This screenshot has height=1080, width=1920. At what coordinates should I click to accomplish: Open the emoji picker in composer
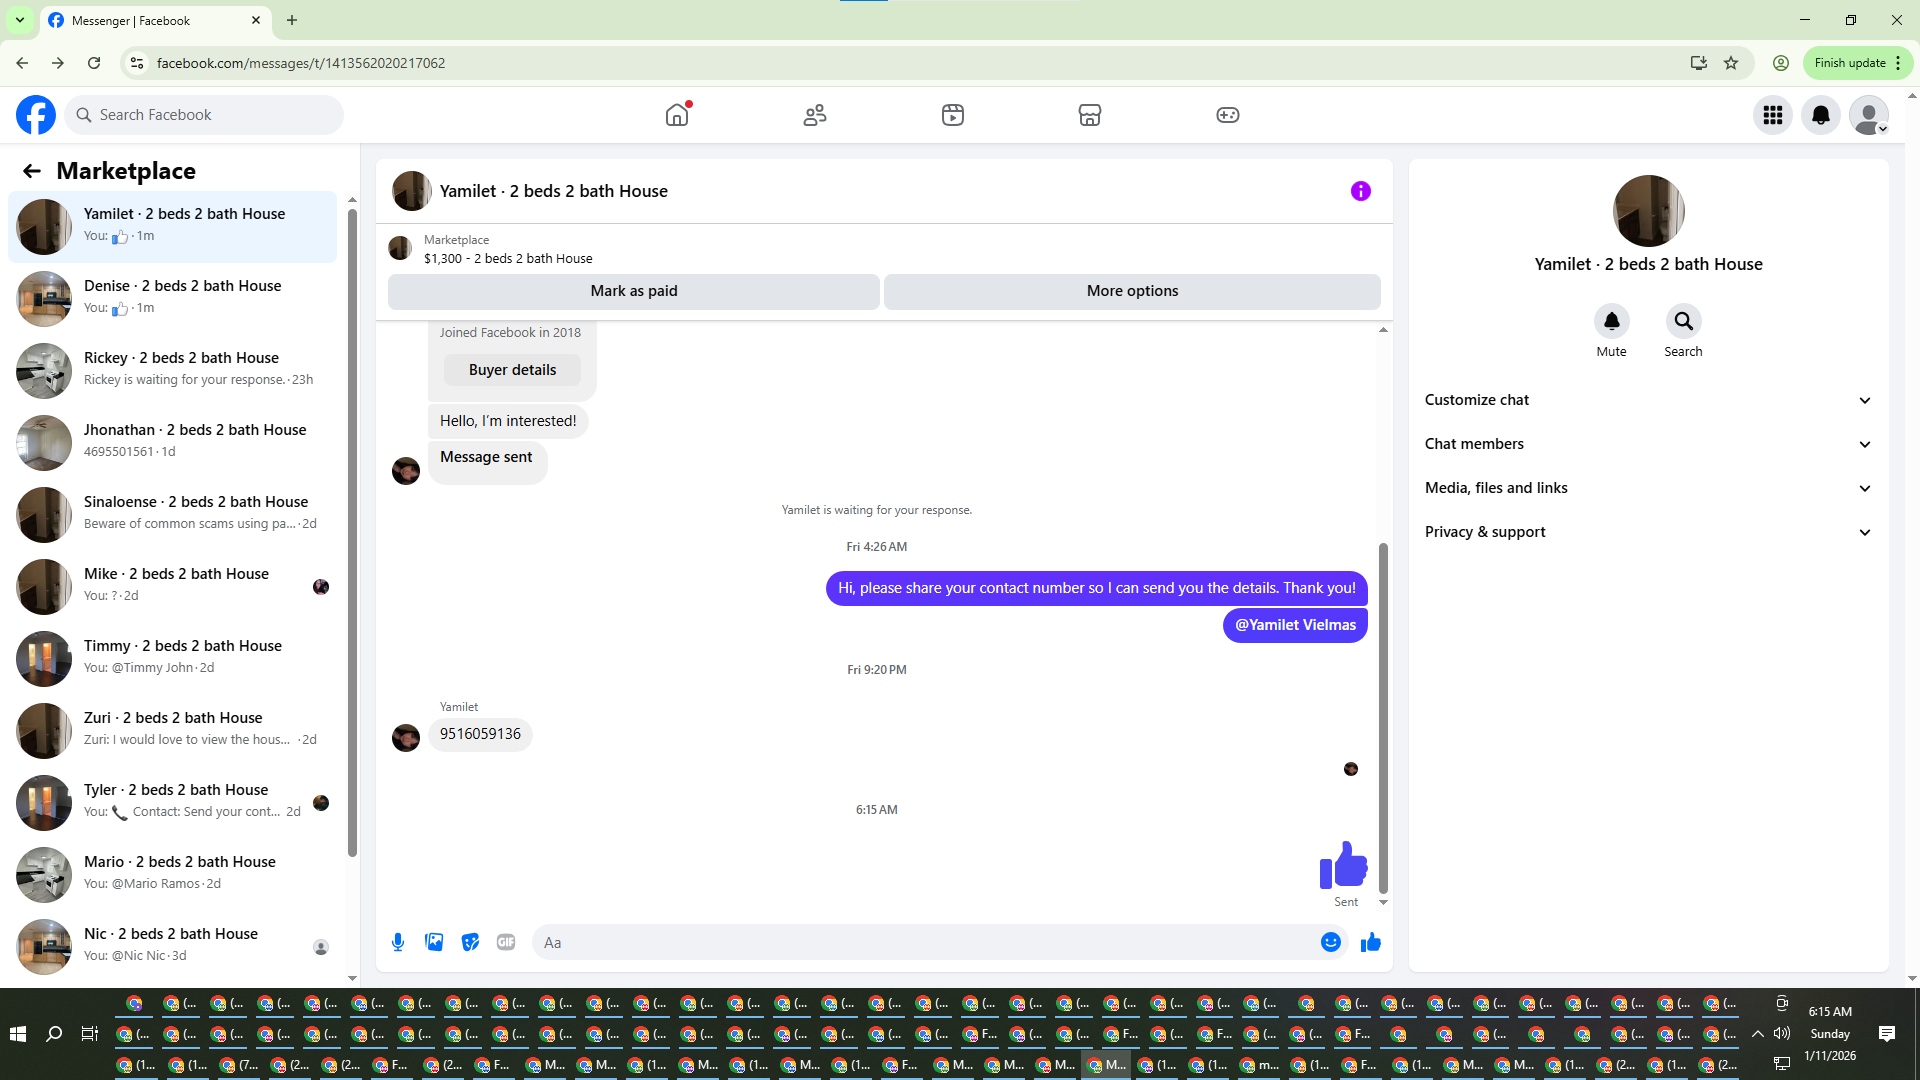[x=1331, y=942]
